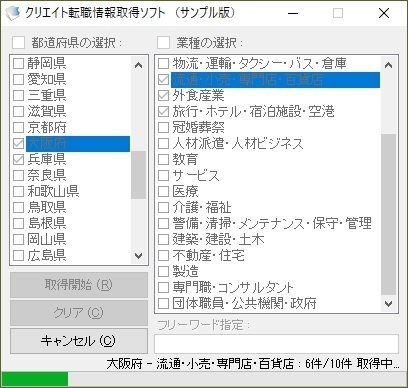Check the 冠婚葬祭 checkbox

coord(163,127)
